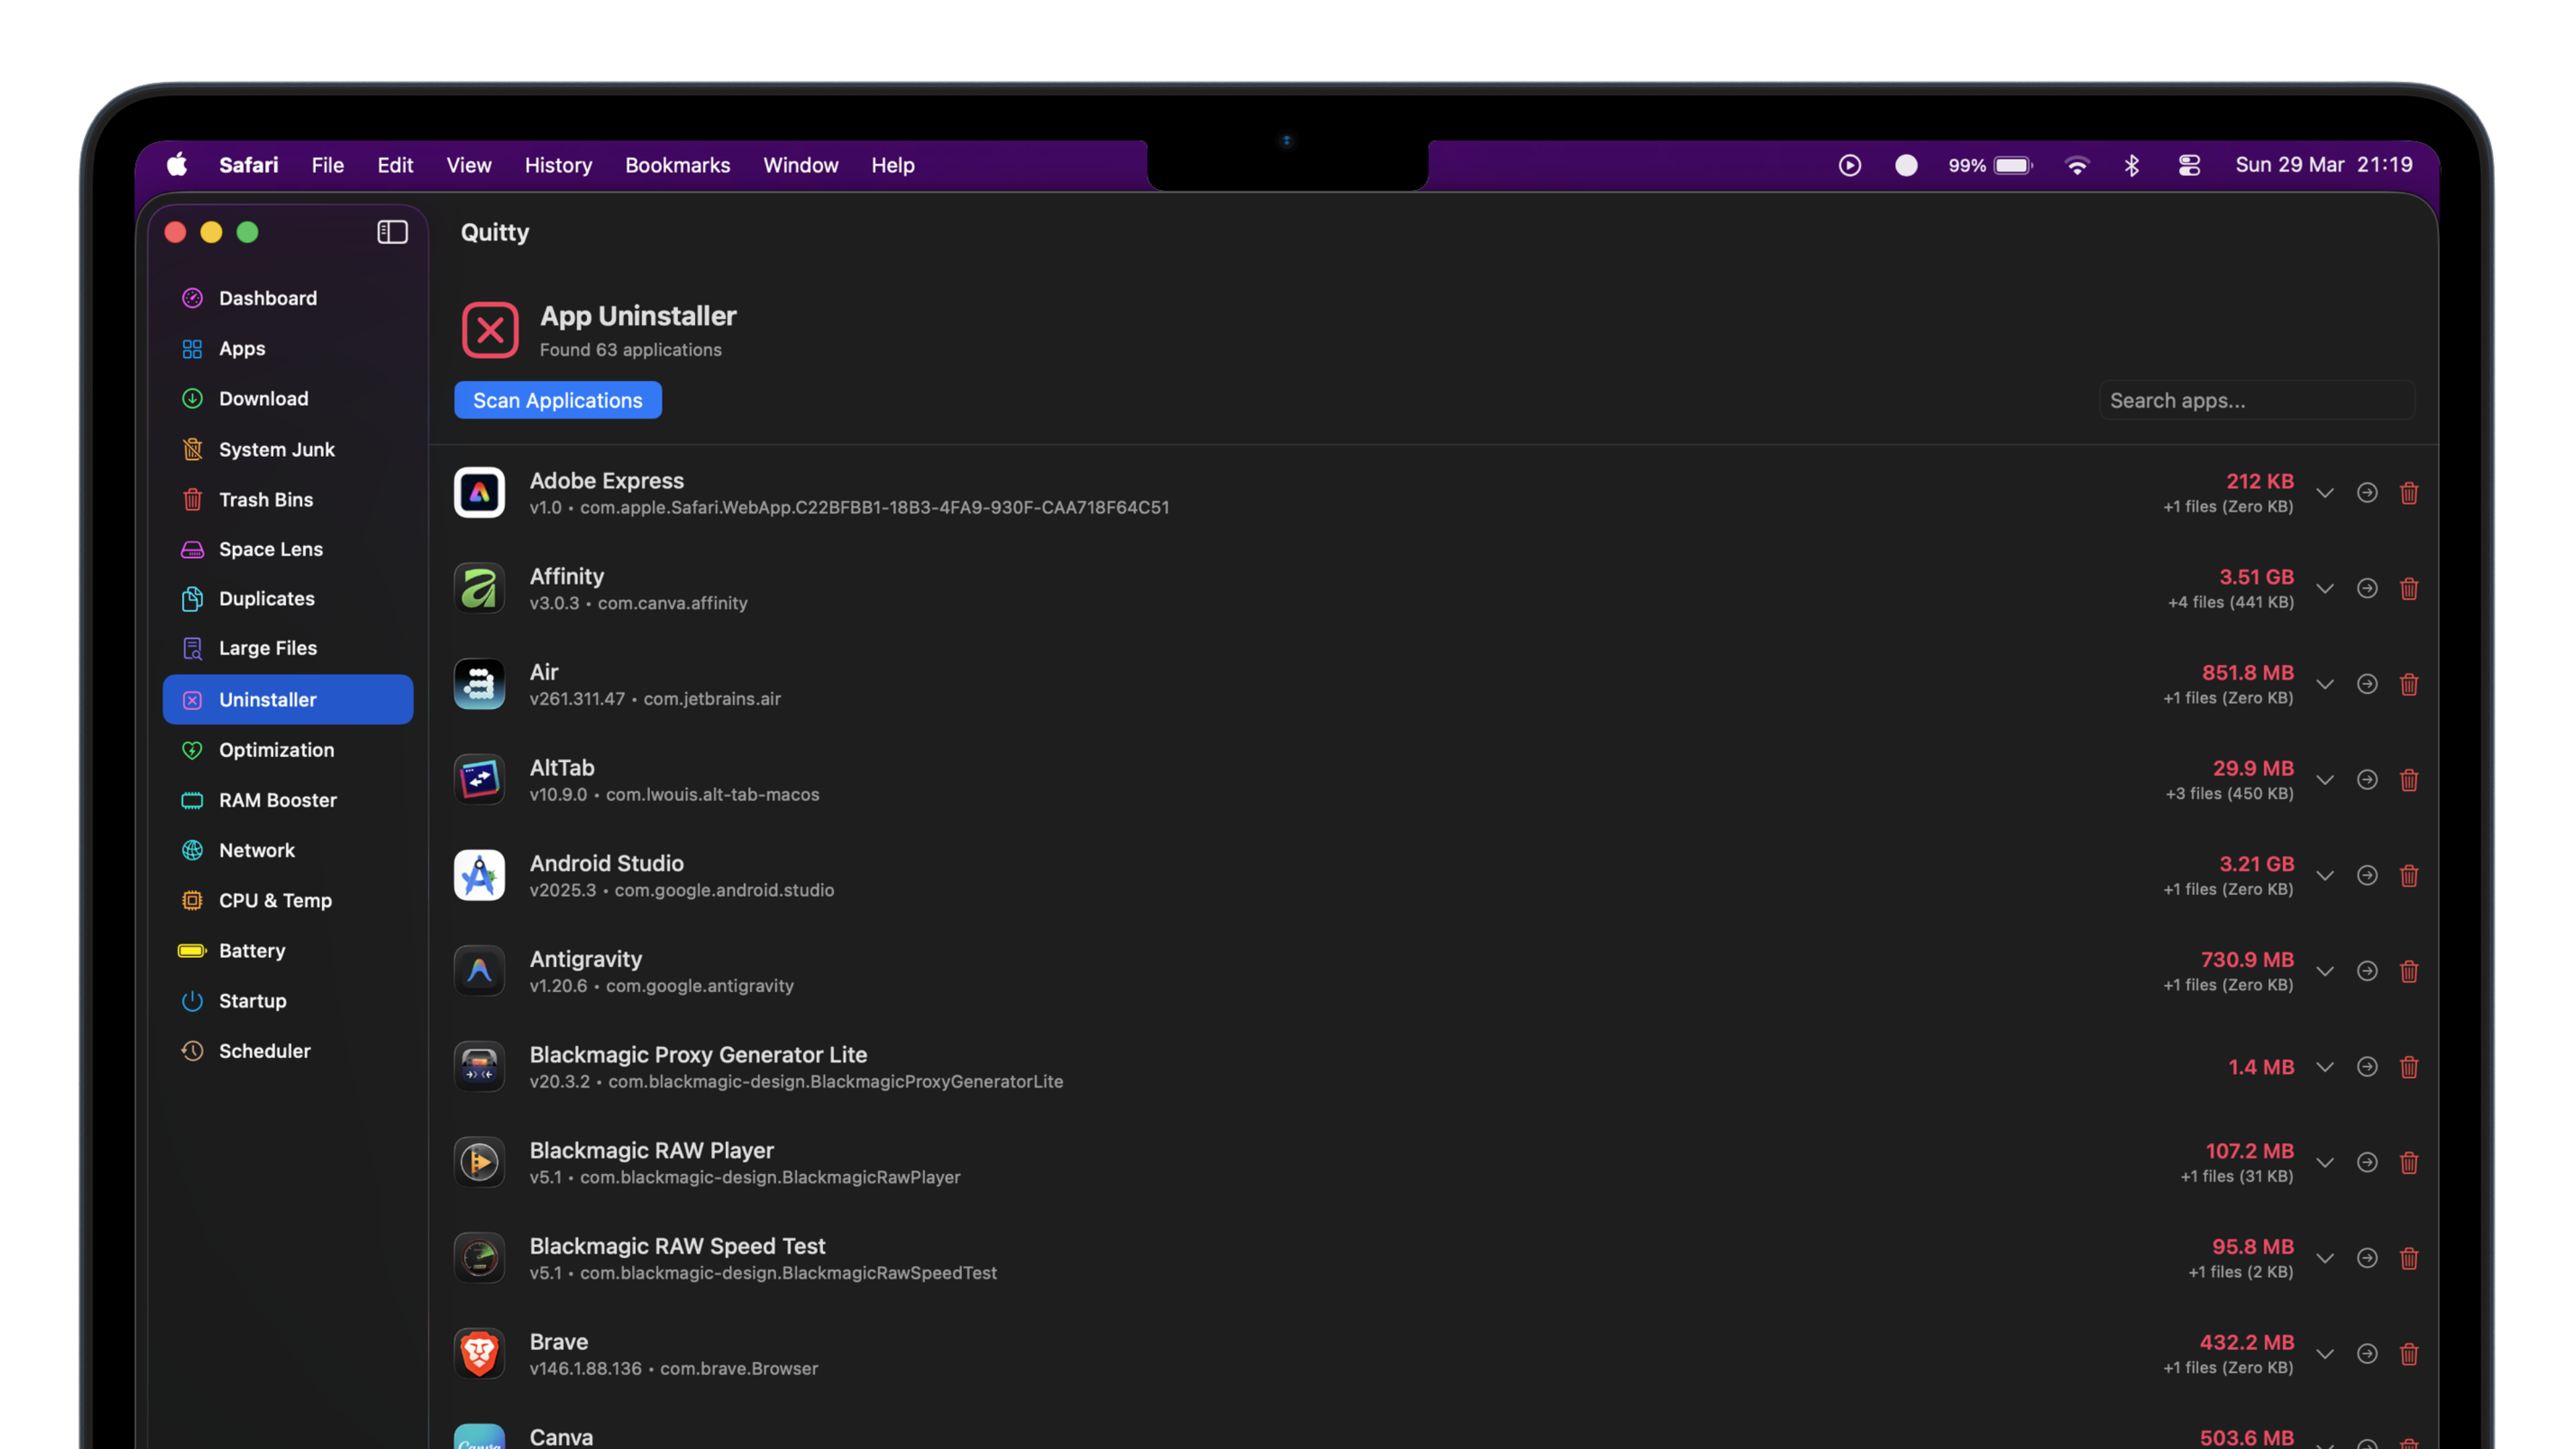Viewport: 2576px width, 1449px height.
Task: Click the Search apps field
Action: coord(2256,399)
